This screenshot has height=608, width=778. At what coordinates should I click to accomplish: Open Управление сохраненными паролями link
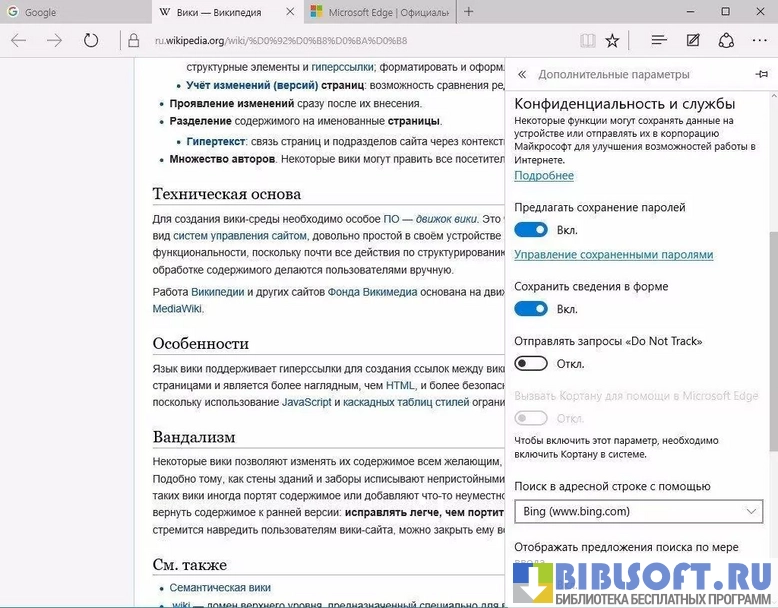613,255
